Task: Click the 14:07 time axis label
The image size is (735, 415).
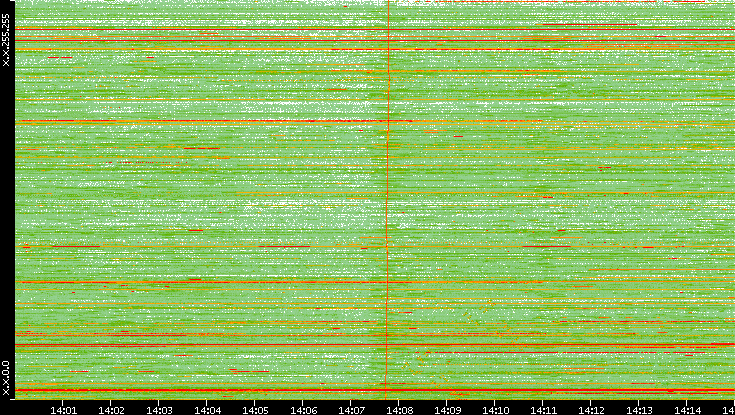Action: pos(351,411)
